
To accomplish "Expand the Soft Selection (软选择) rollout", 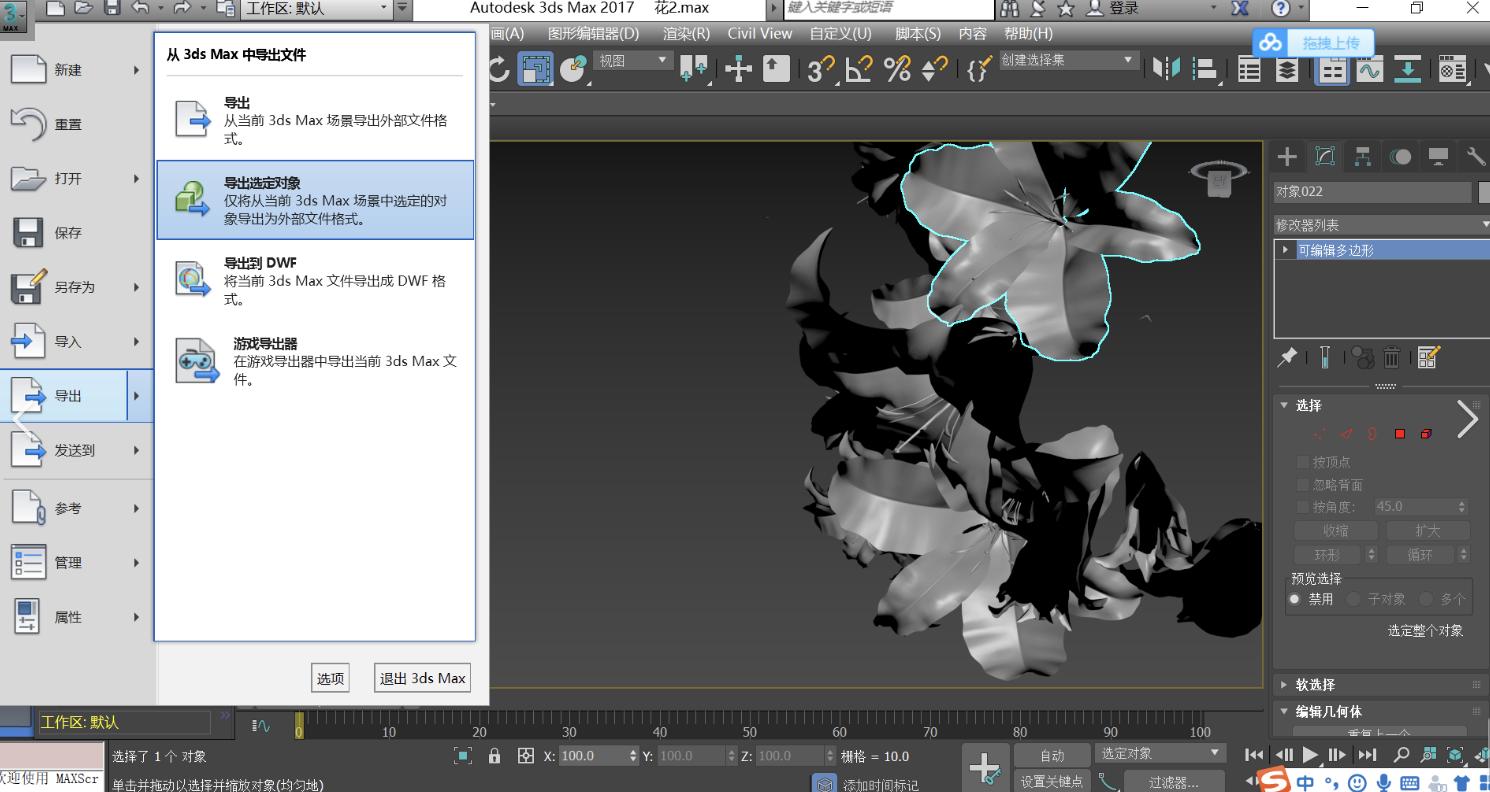I will click(1286, 685).
